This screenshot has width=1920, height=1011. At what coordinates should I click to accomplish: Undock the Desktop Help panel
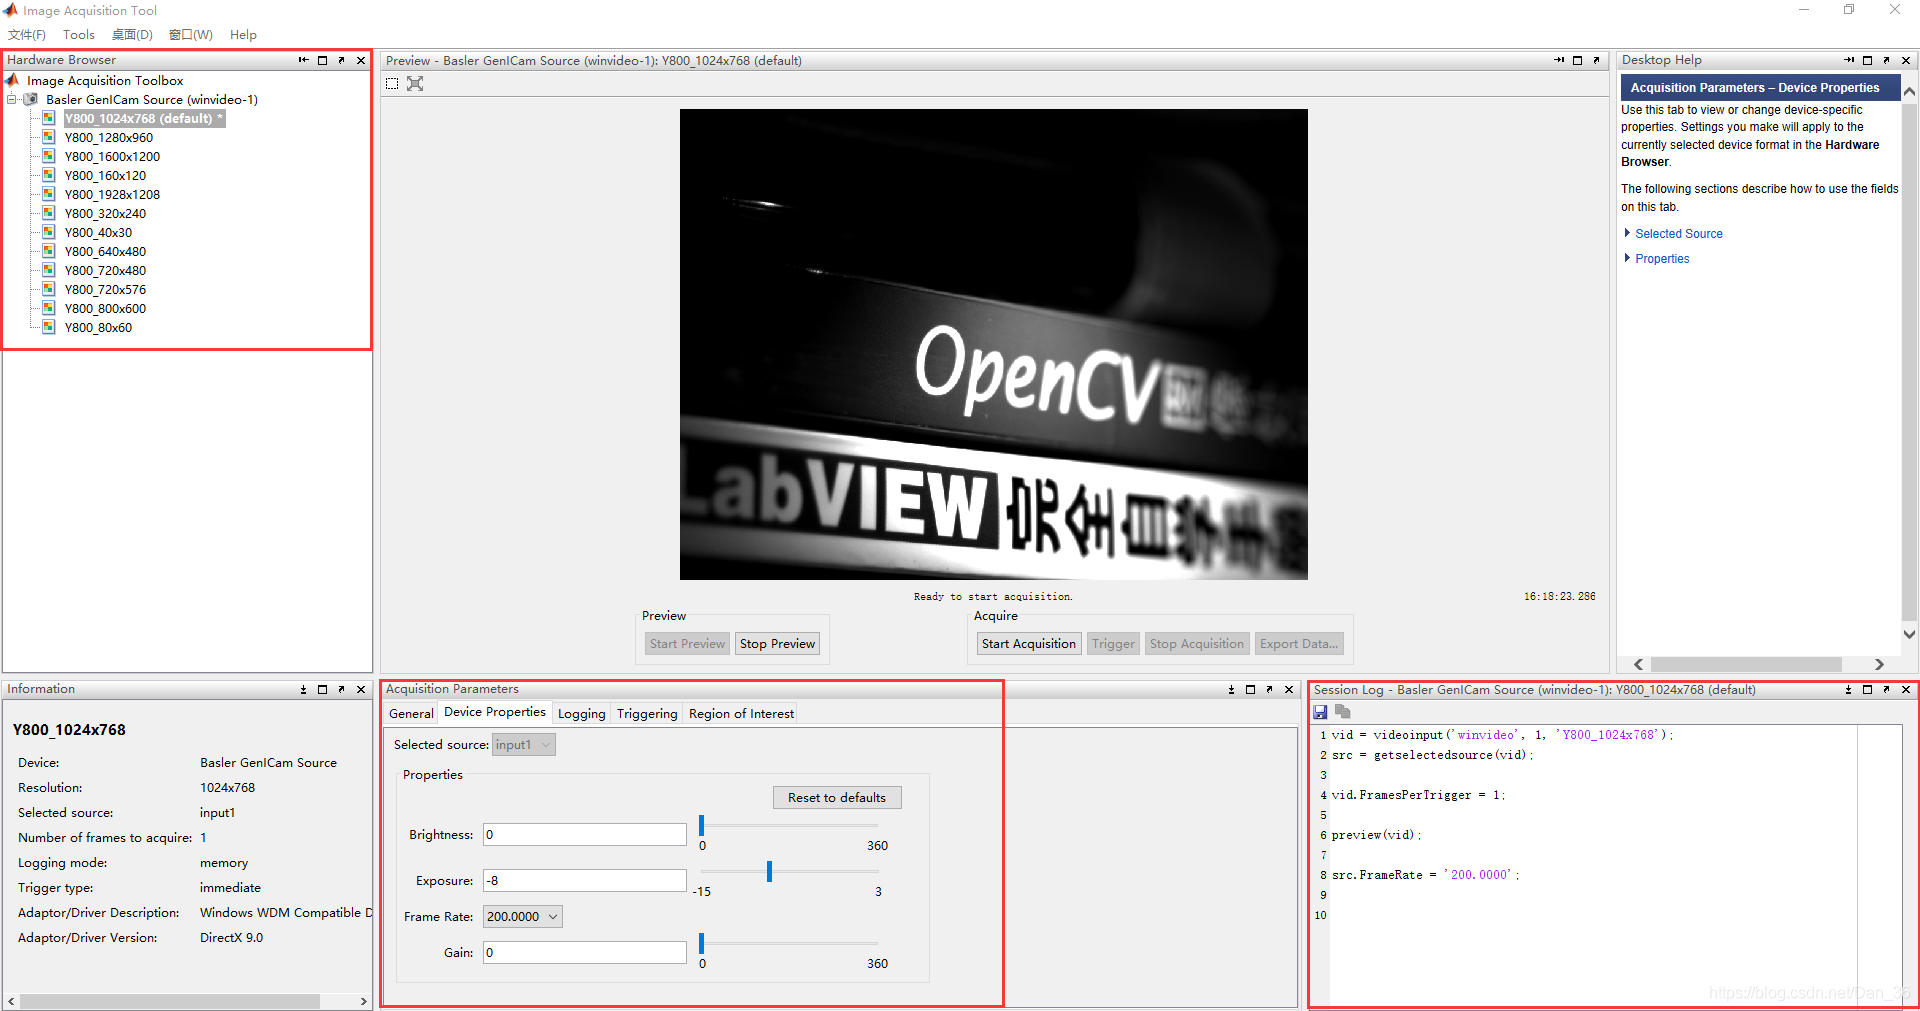[x=1887, y=60]
